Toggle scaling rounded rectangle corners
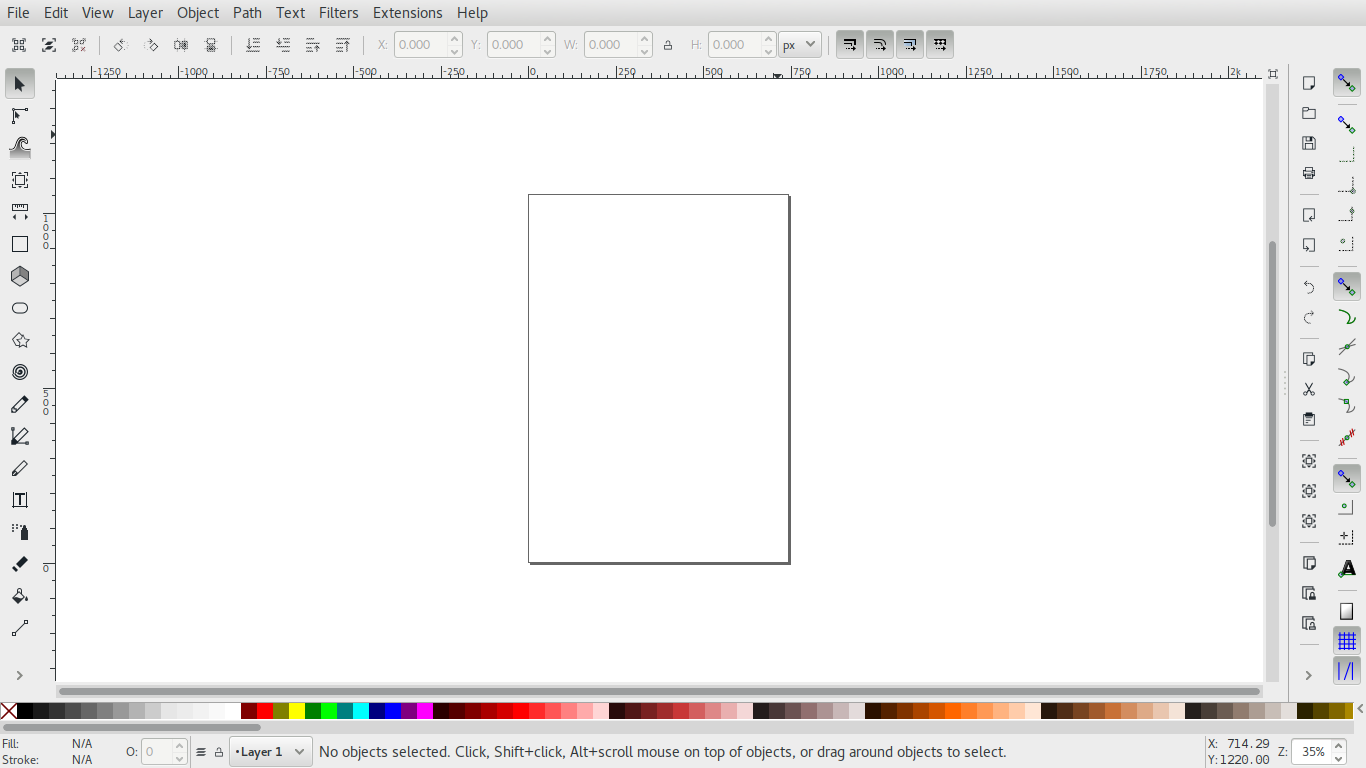1366x768 pixels. 880,45
